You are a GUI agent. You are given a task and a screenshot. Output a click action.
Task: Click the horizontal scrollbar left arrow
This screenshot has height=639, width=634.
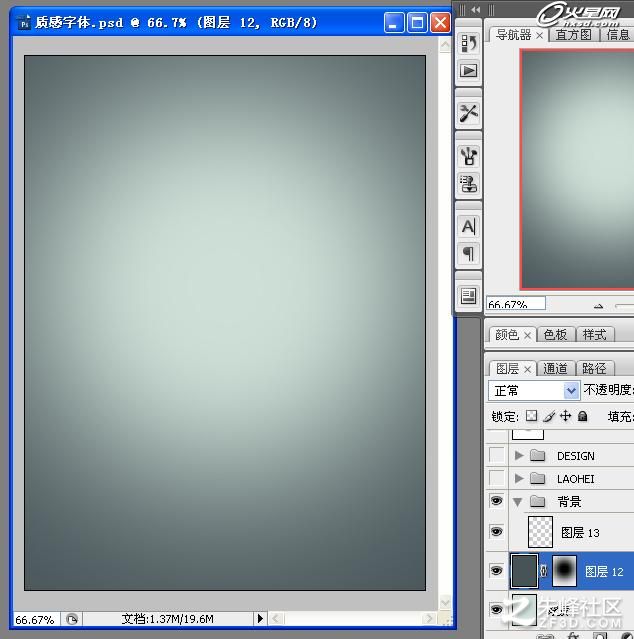tap(276, 619)
